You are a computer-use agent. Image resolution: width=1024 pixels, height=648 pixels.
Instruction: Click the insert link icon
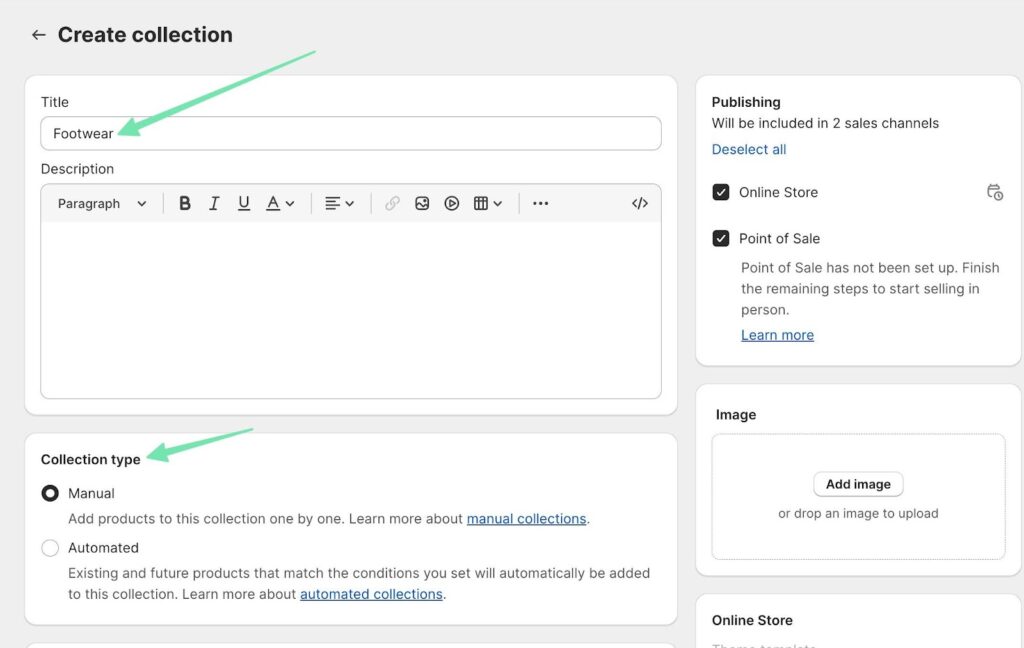(x=392, y=203)
